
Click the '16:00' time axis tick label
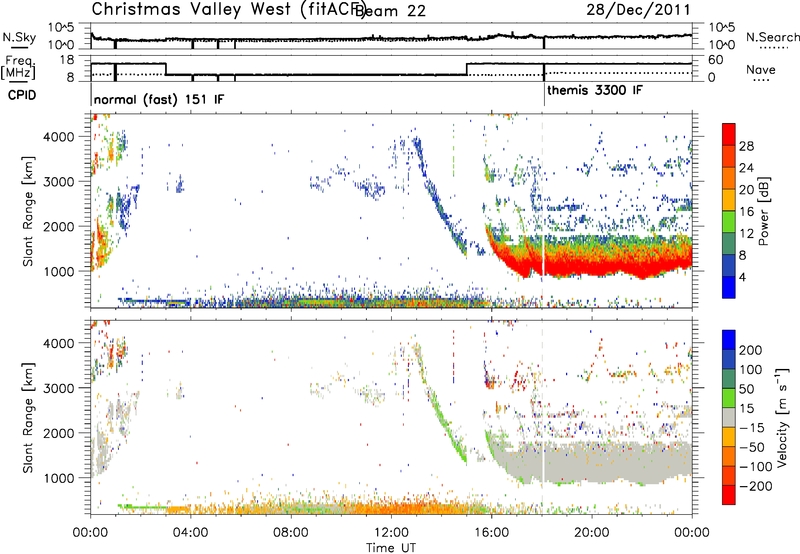tap(491, 533)
